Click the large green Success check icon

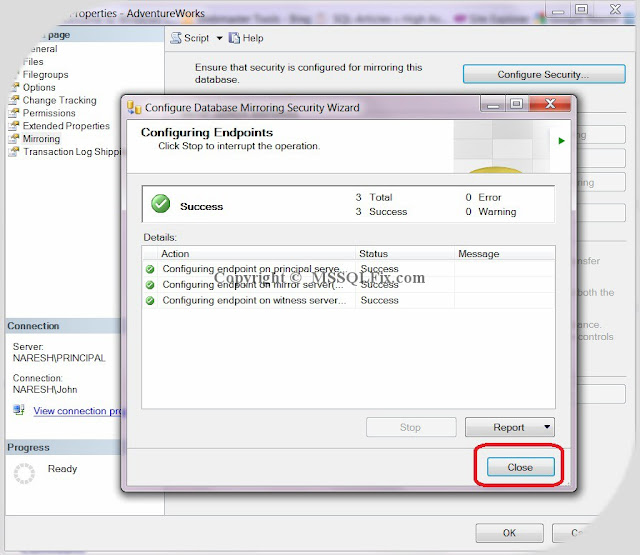tap(160, 203)
